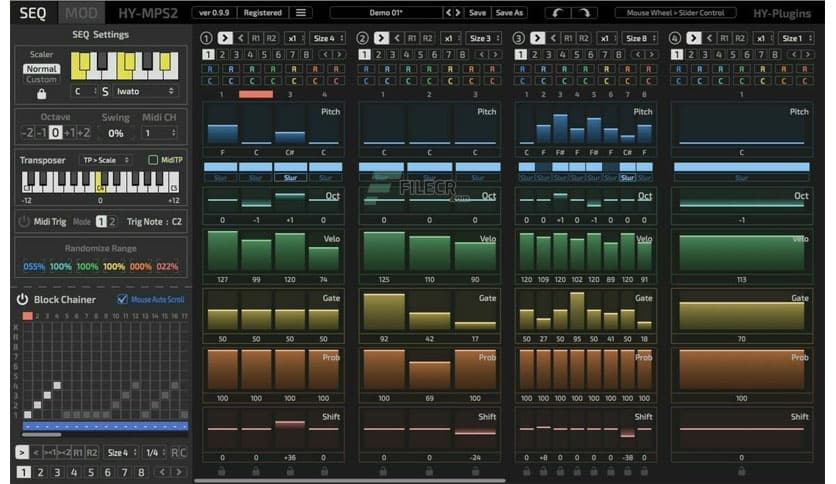Open the TP > Scale dropdown
836x484 pixels.
104,160
